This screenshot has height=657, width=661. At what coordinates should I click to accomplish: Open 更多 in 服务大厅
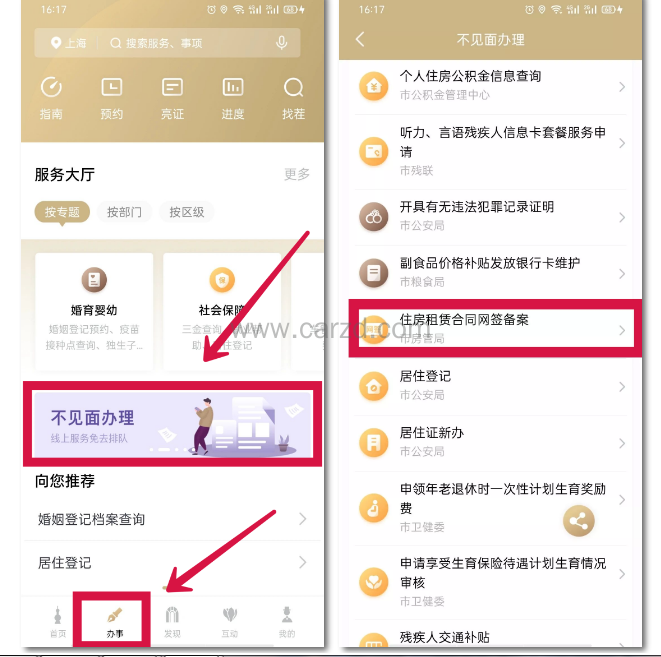(x=297, y=174)
